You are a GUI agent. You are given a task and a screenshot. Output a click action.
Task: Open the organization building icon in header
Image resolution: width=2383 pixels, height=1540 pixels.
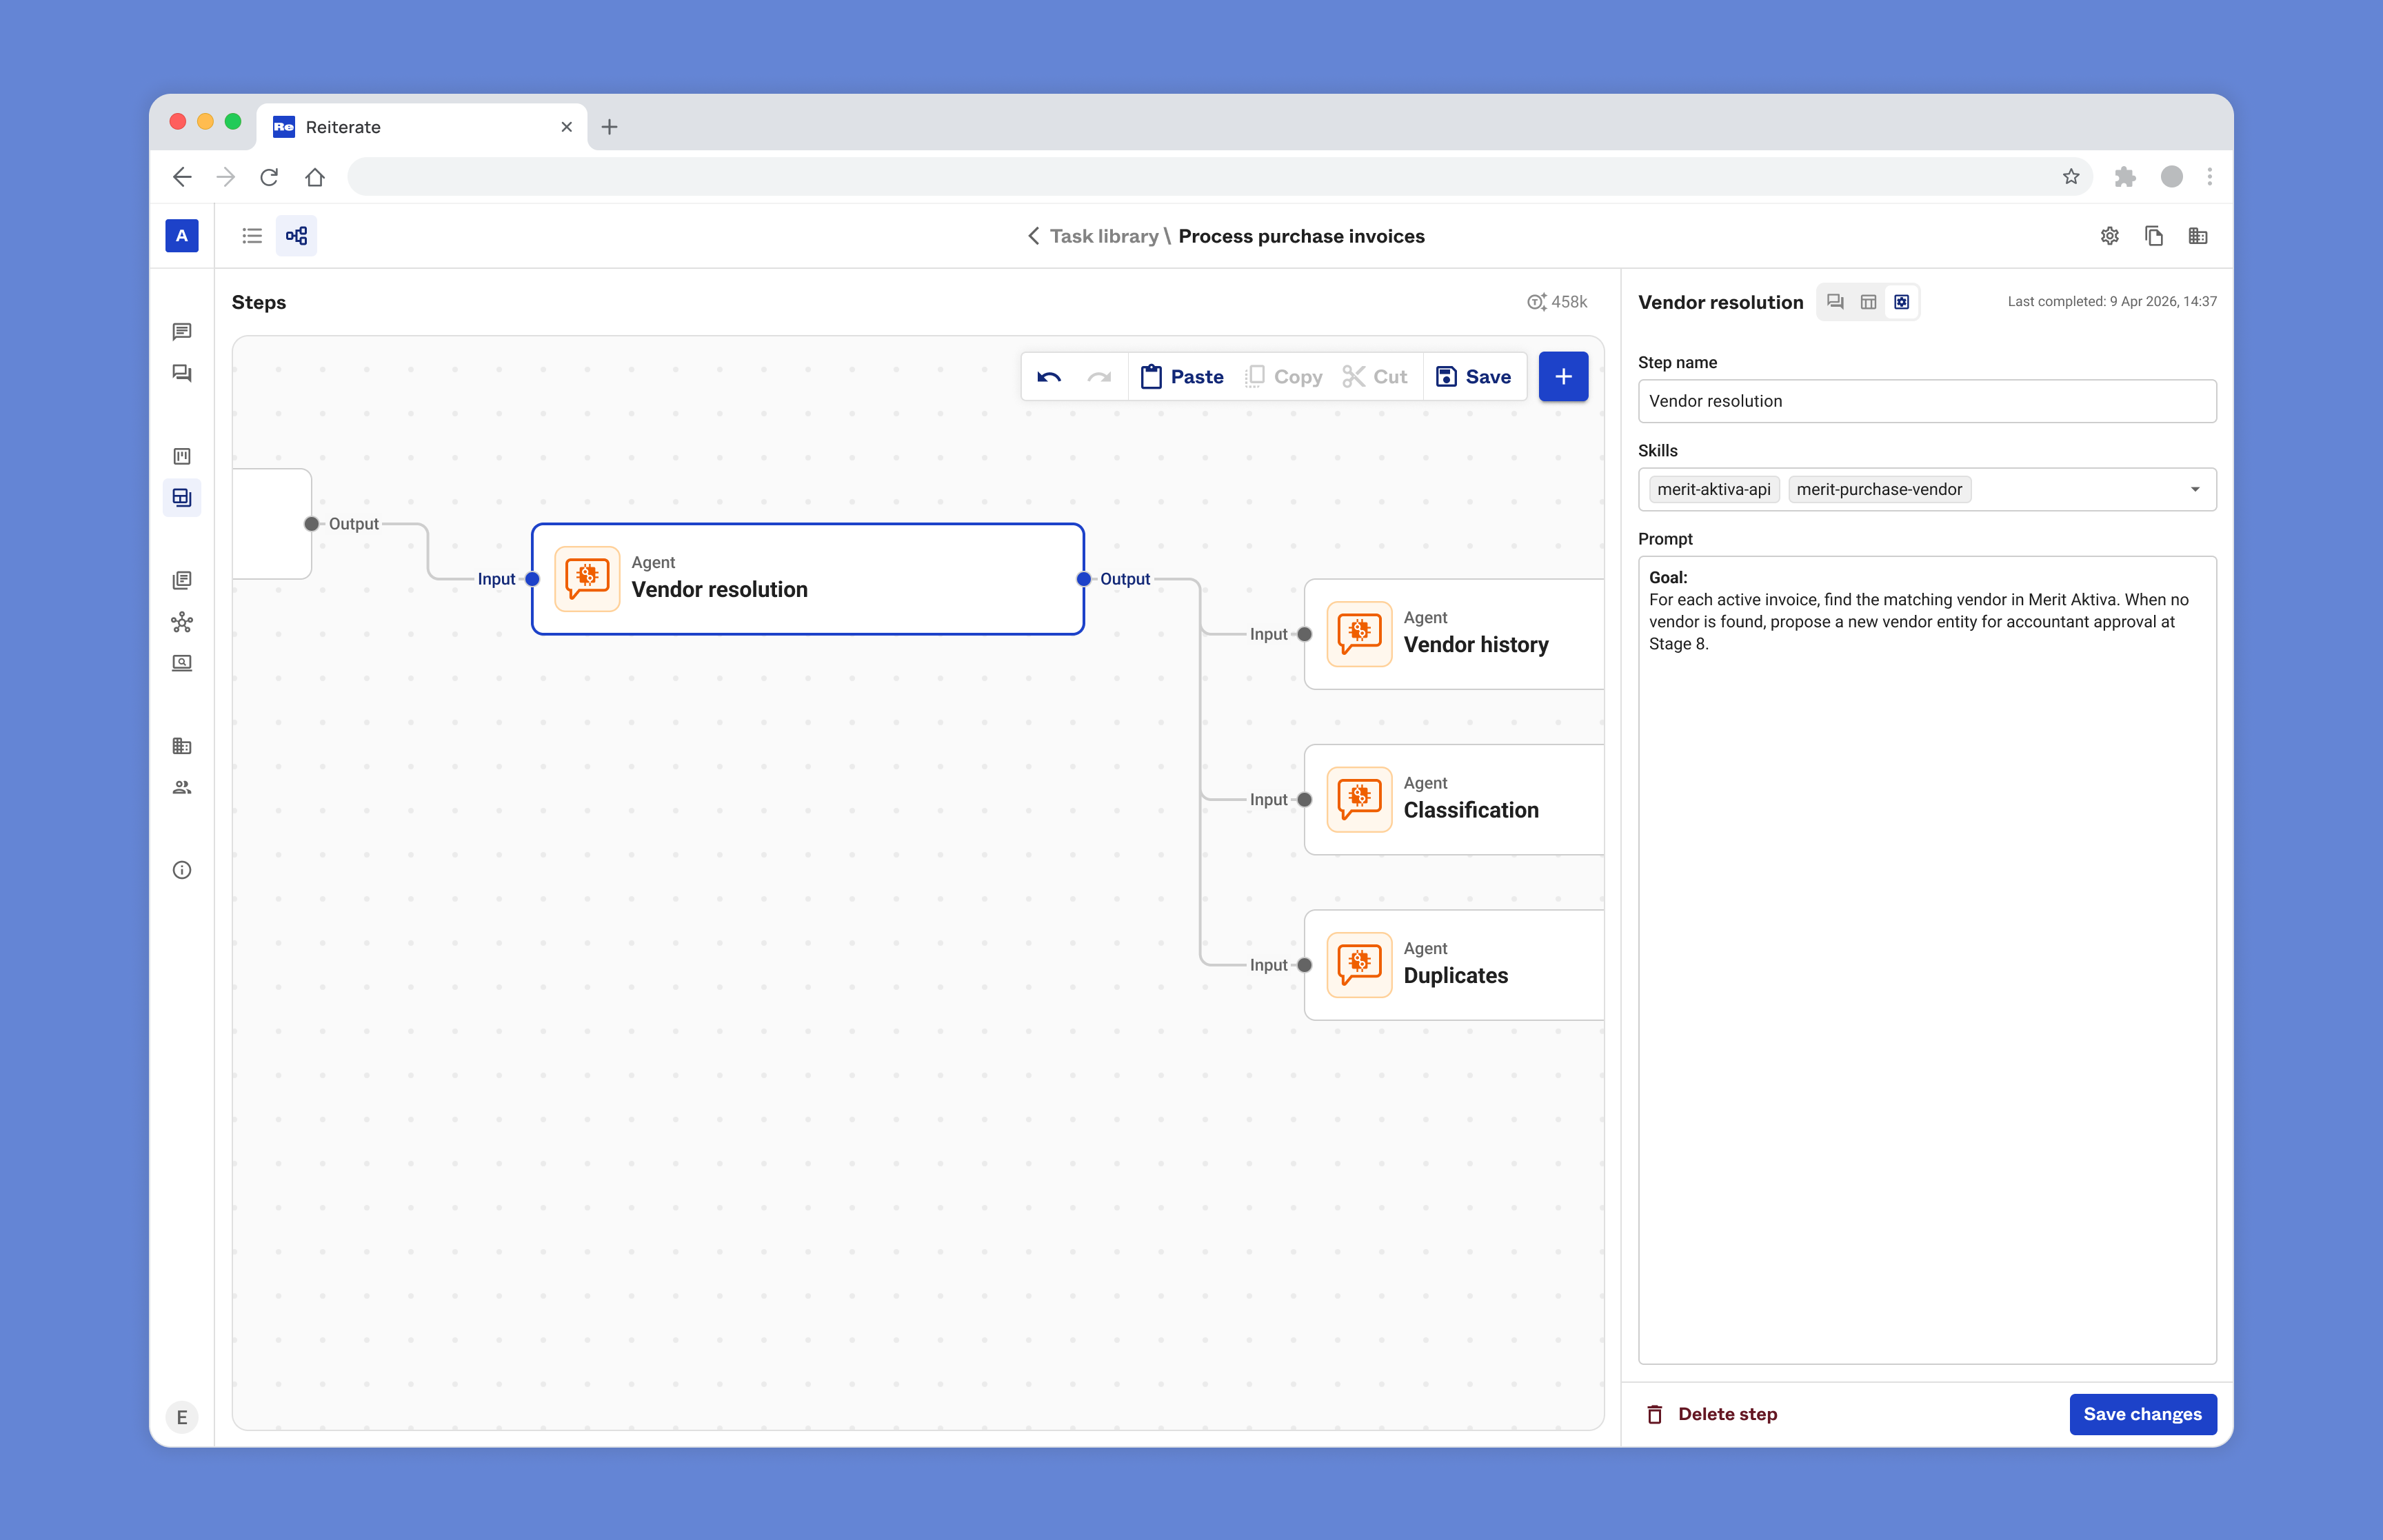(x=2197, y=236)
